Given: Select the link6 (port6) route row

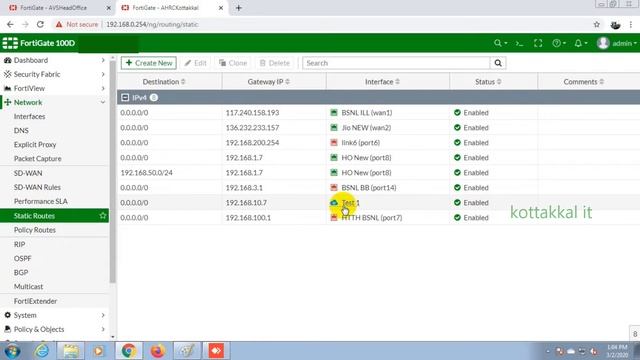Looking at the screenshot, I should pos(378,143).
